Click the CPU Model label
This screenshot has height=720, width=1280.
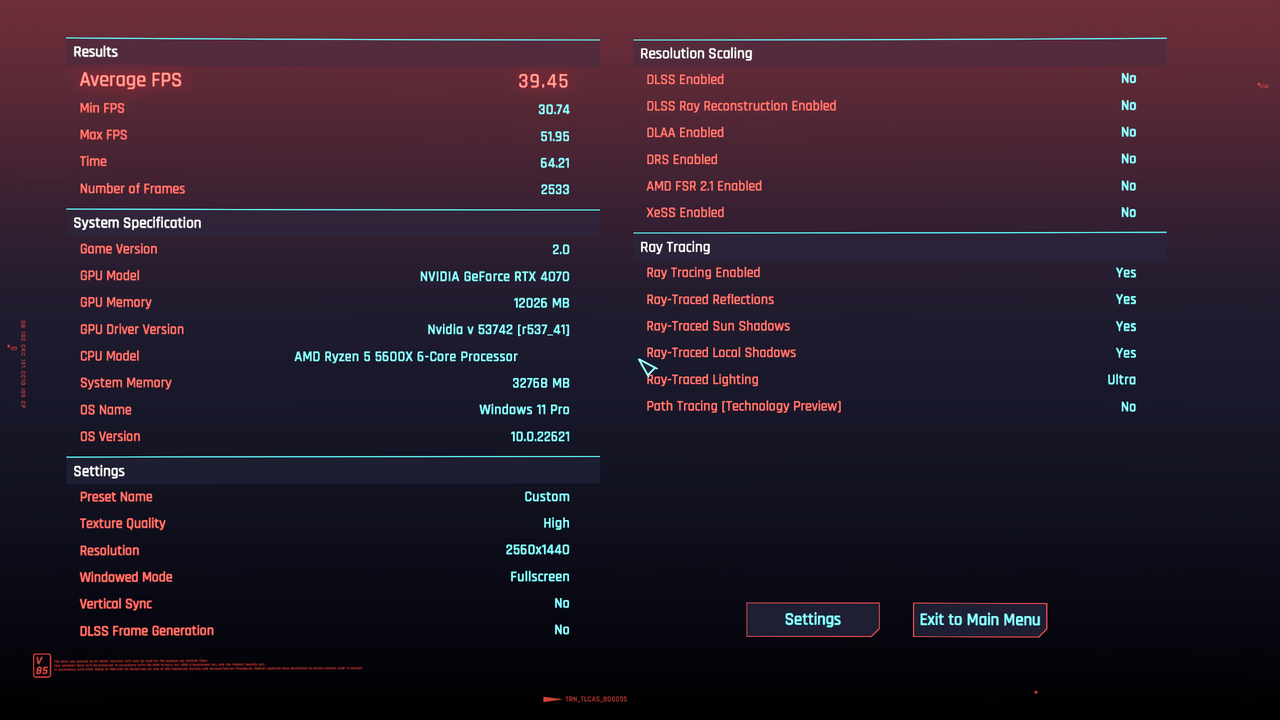pyautogui.click(x=110, y=356)
